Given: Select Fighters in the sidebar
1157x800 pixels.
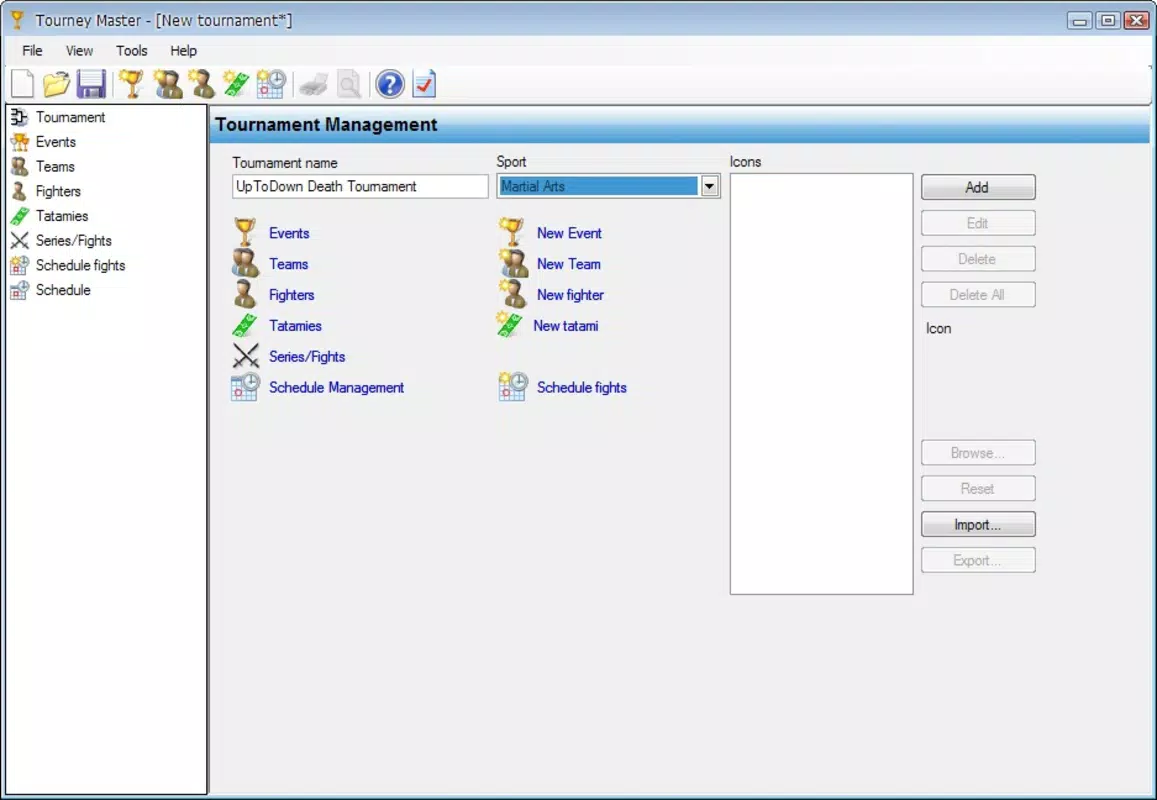Looking at the screenshot, I should (x=58, y=191).
